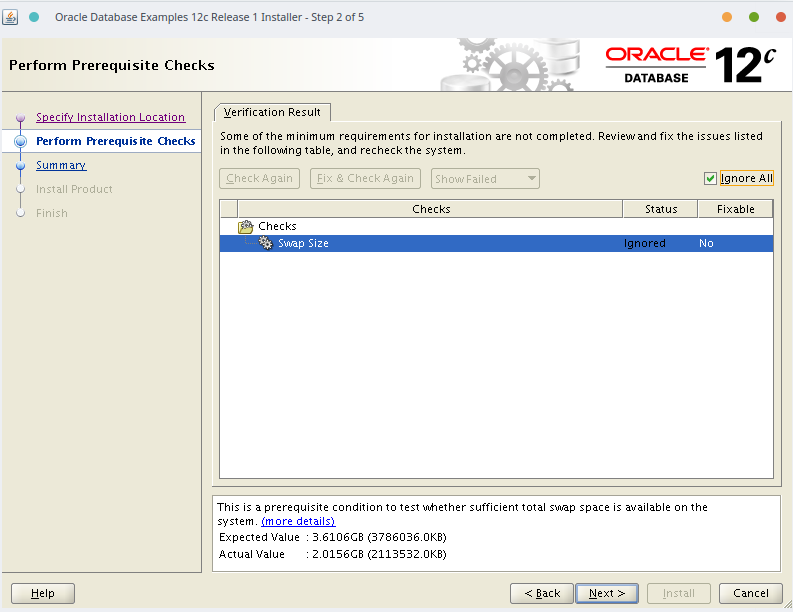Click the Help button

pyautogui.click(x=42, y=593)
